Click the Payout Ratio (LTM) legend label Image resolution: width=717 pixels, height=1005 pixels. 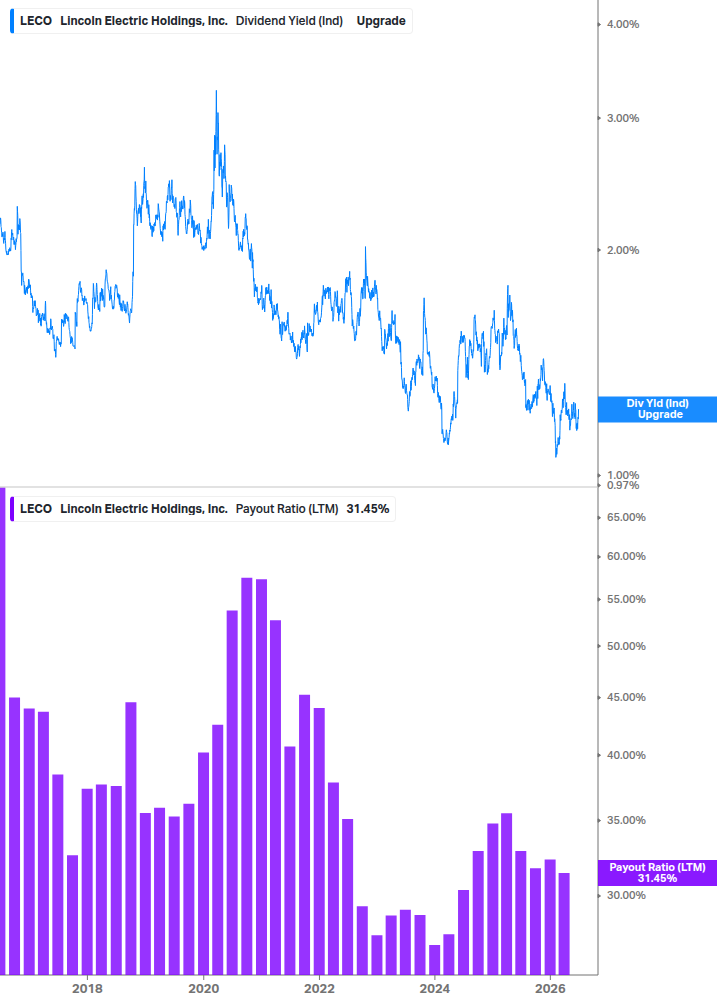pos(287,509)
